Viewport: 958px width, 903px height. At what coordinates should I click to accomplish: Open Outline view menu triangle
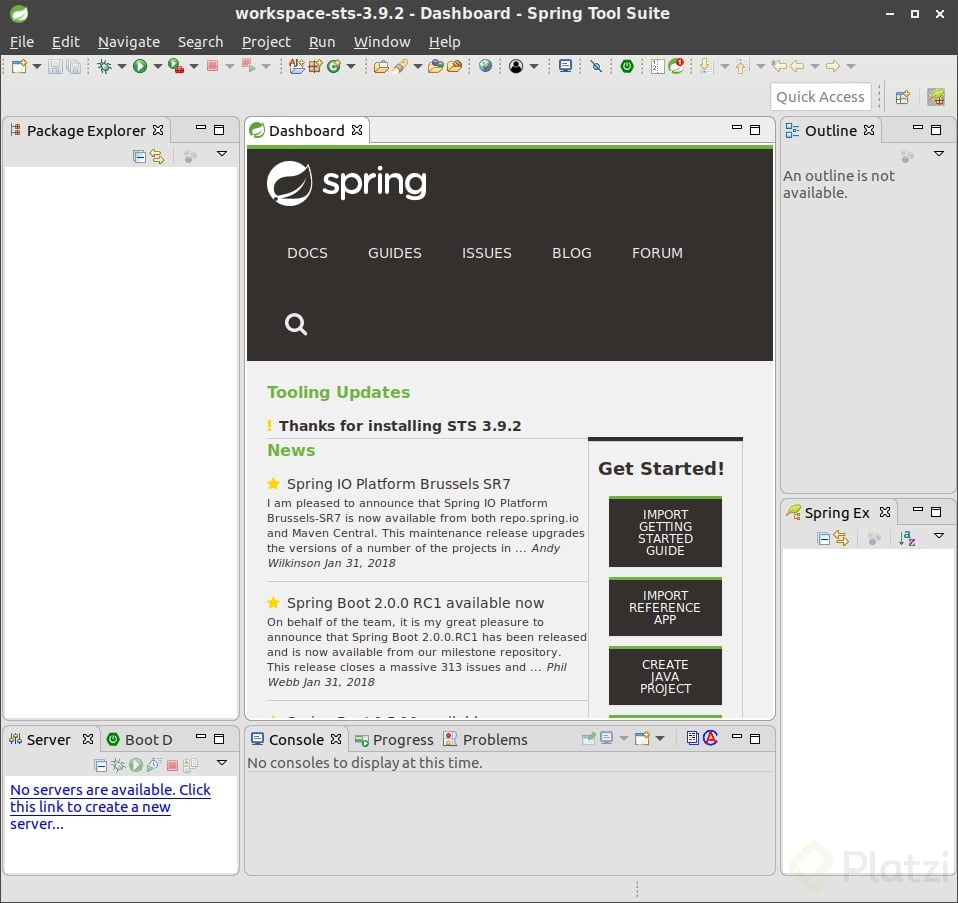pos(939,154)
